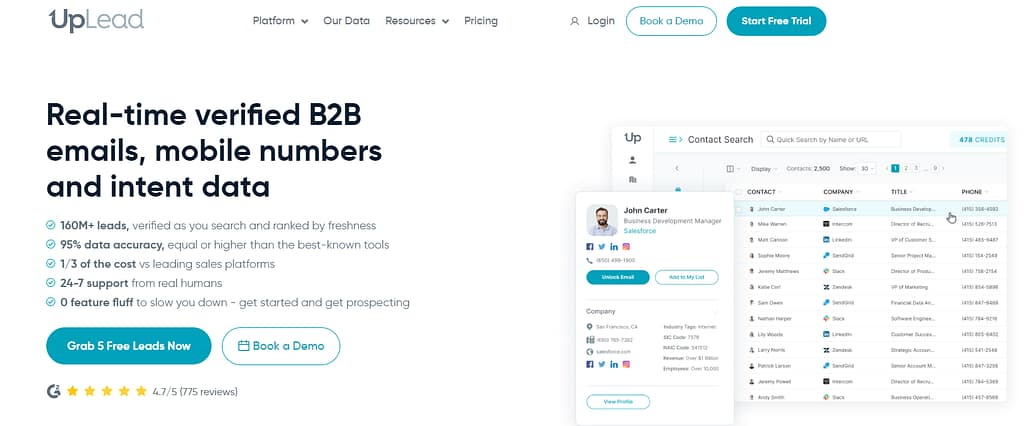This screenshot has width=1024, height=426.
Task: Click the Facebook icon under John Carter
Action: click(590, 246)
